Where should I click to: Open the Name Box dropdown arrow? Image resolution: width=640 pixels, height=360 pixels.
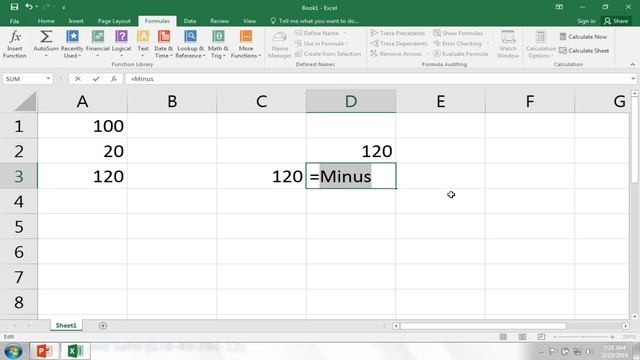(x=48, y=79)
